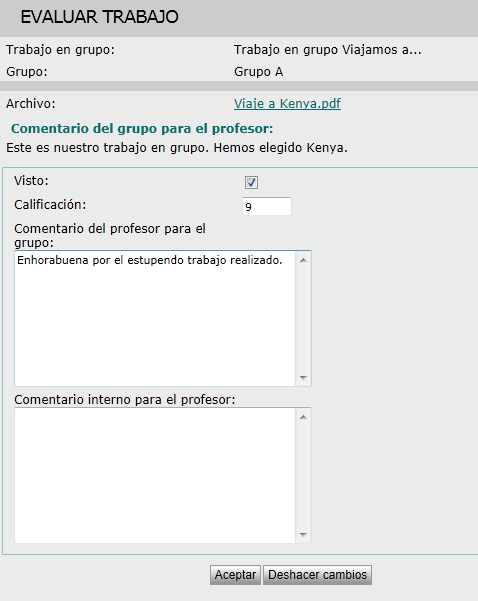Screen dimensions: 478x601
Task: Click the teacher comment for group textarea
Action: (x=155, y=318)
